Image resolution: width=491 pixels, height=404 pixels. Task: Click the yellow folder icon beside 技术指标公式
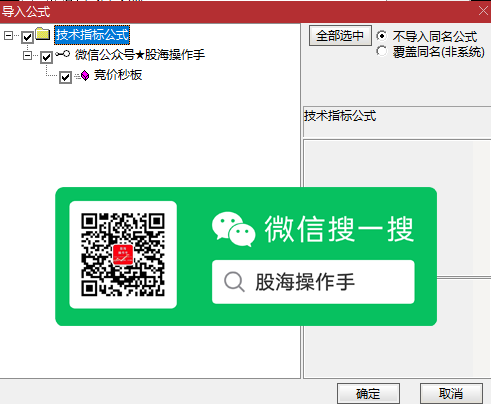tap(43, 34)
